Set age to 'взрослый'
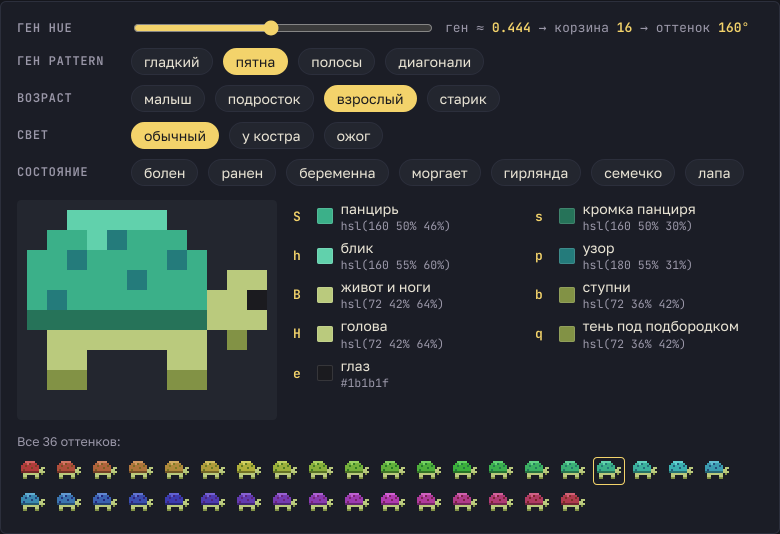This screenshot has width=780, height=534. [x=370, y=99]
